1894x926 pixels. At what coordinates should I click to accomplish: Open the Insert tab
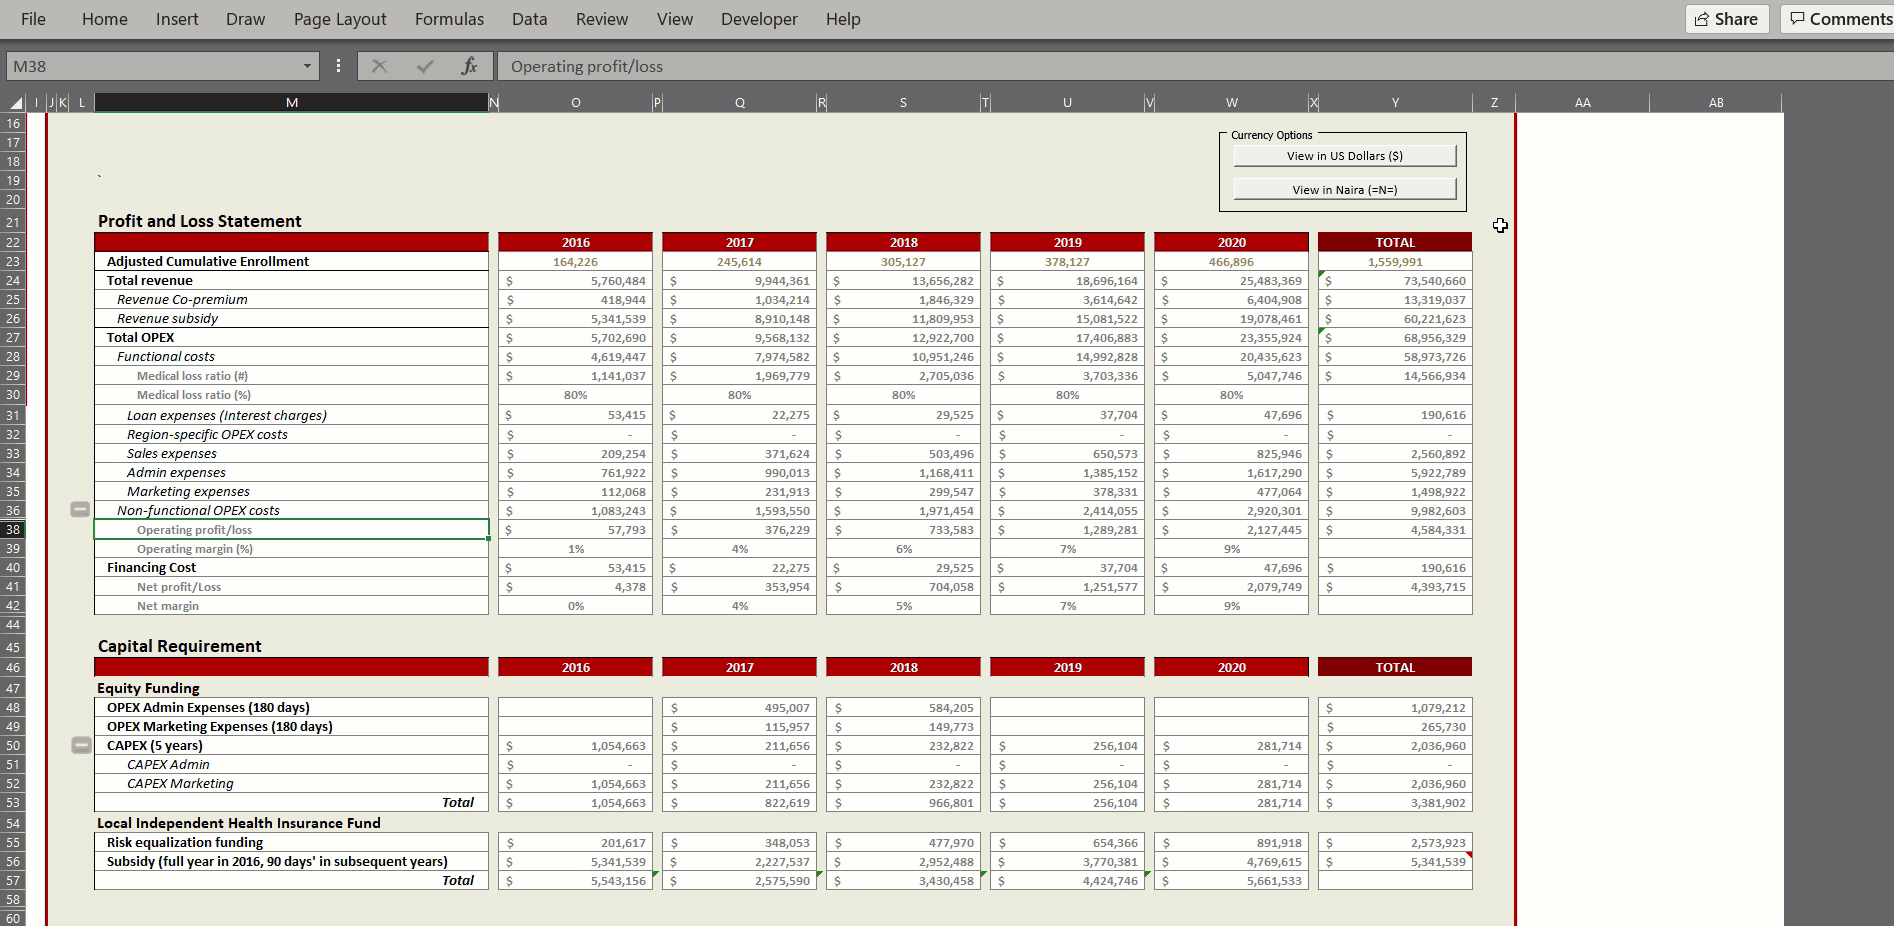pyautogui.click(x=177, y=19)
